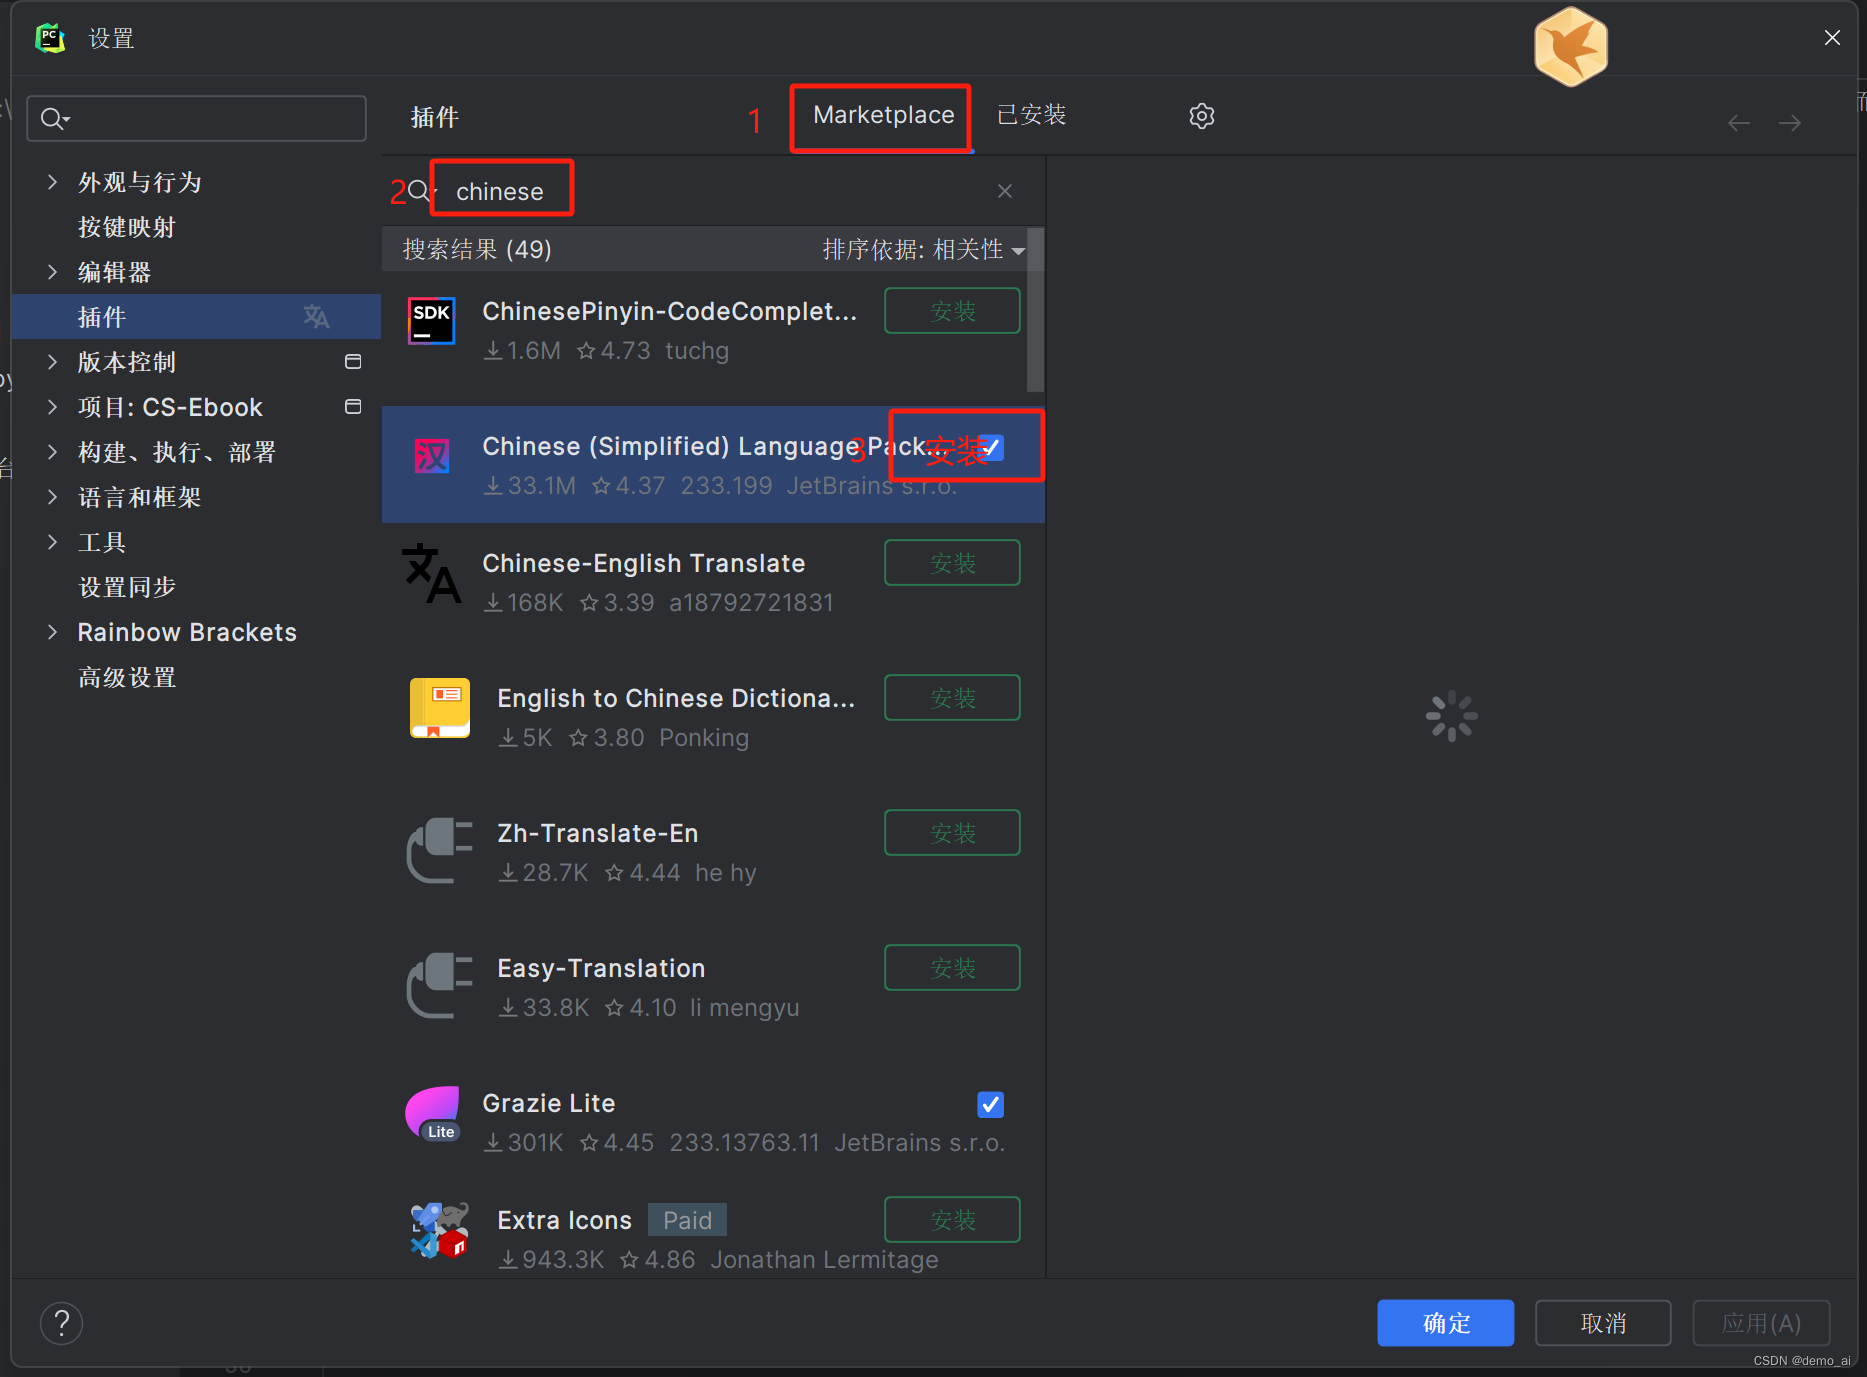Click the plugin results scrollbar thumb
Screen dimensions: 1867x1377
coord(1035,310)
